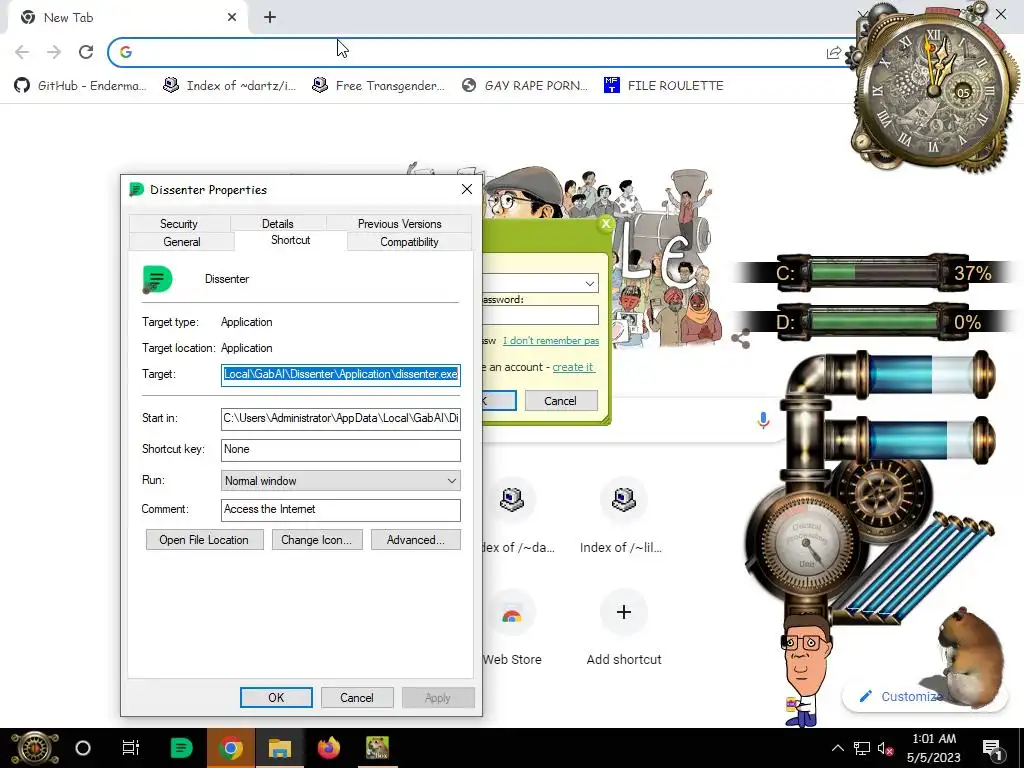Open Task View from the taskbar
The height and width of the screenshot is (768, 1024).
pos(131,748)
